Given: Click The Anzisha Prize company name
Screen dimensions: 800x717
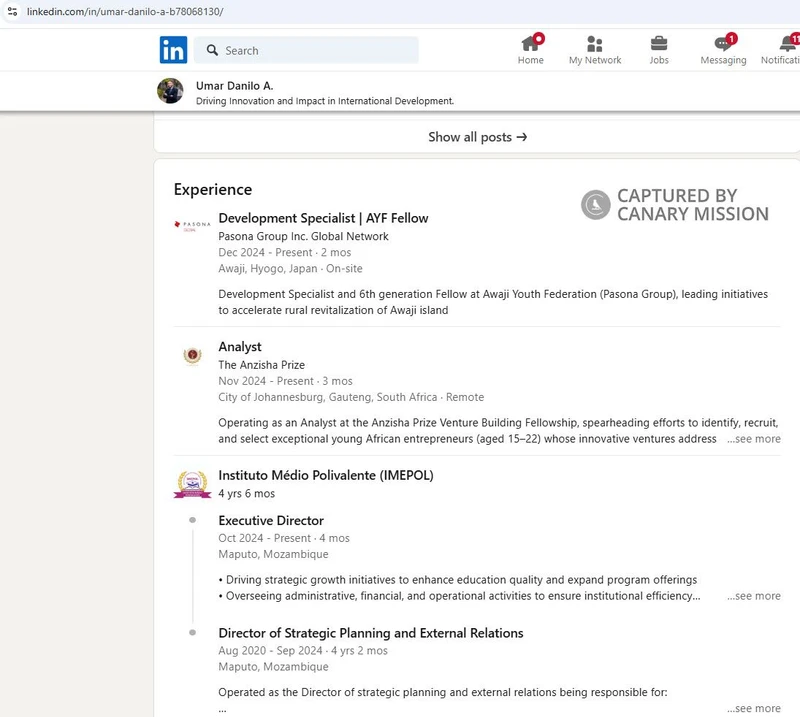Looking at the screenshot, I should click(x=261, y=365).
